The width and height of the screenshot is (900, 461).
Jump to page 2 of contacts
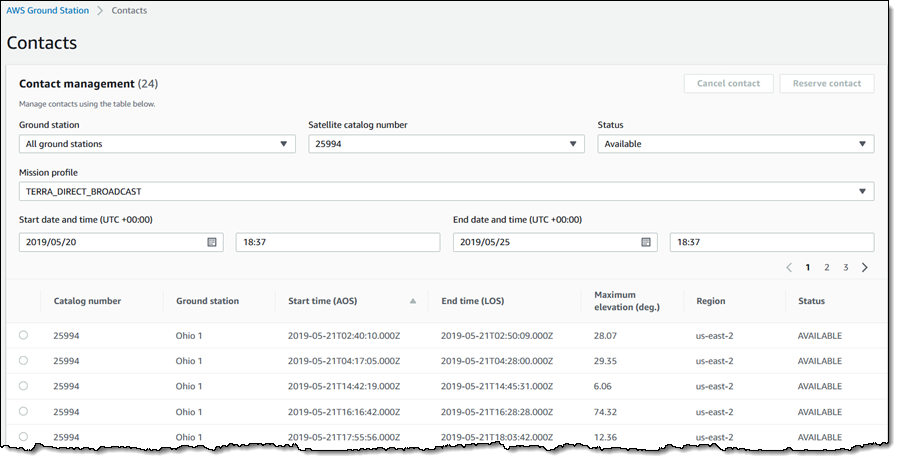[x=827, y=268]
